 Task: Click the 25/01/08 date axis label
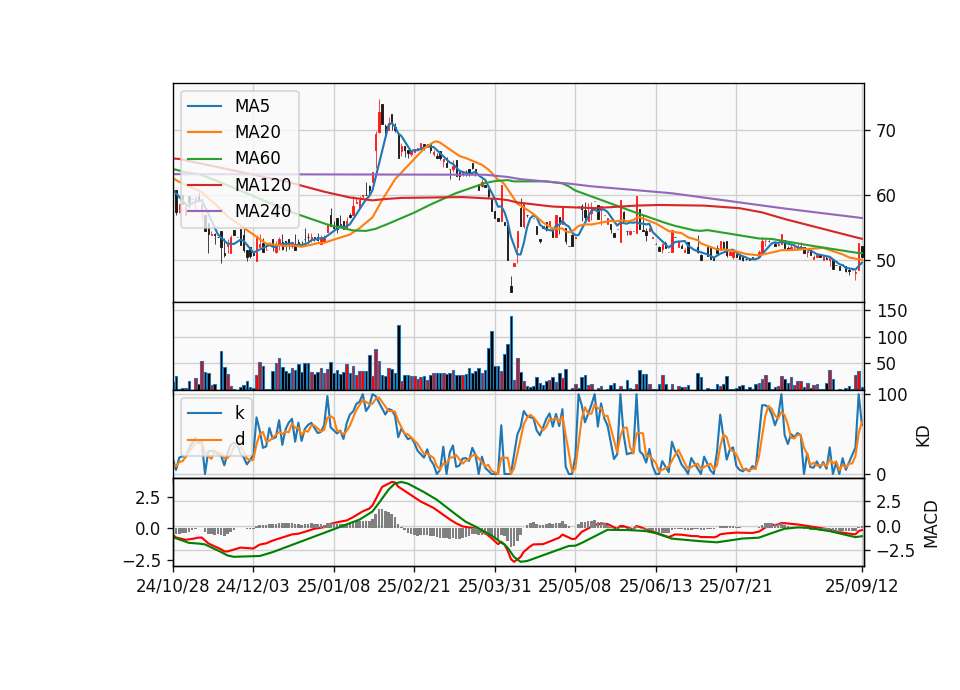click(334, 586)
